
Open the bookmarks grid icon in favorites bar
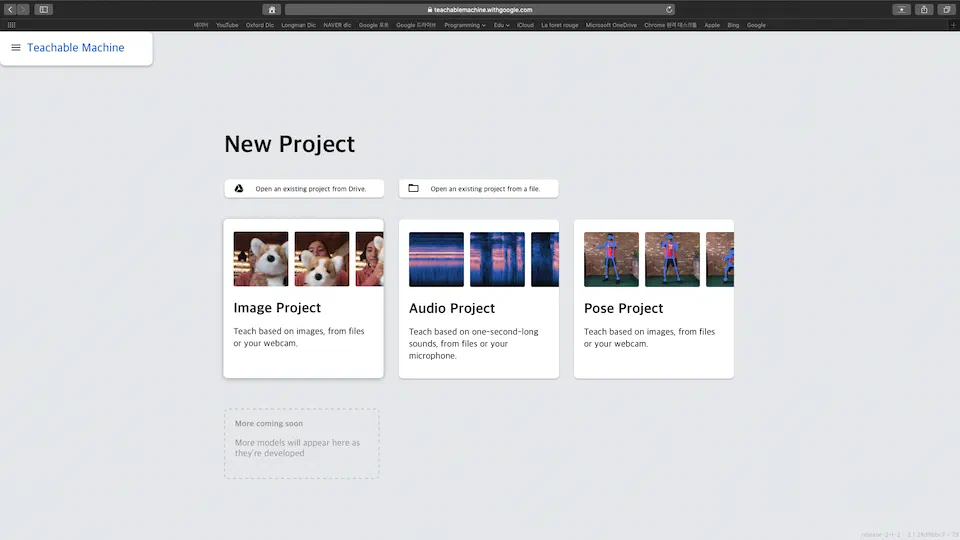[x=11, y=25]
